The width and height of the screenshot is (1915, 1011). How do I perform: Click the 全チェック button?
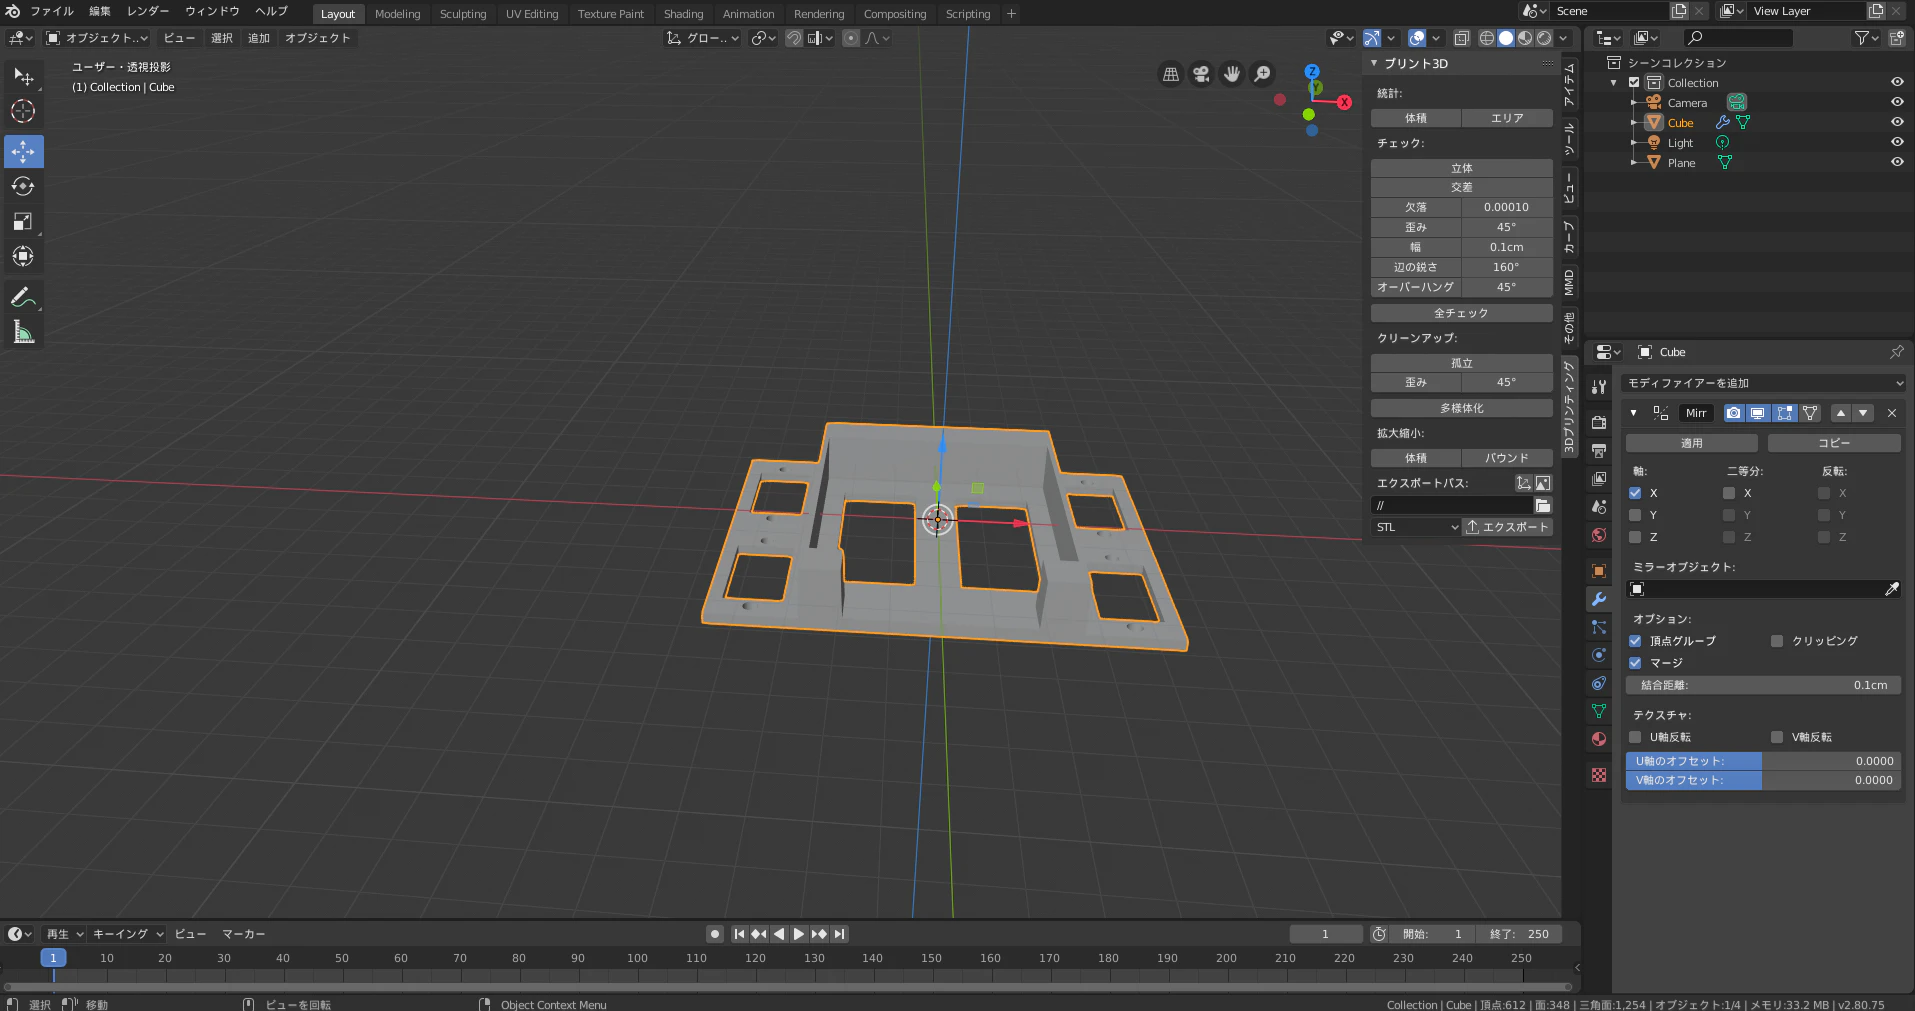(x=1461, y=313)
